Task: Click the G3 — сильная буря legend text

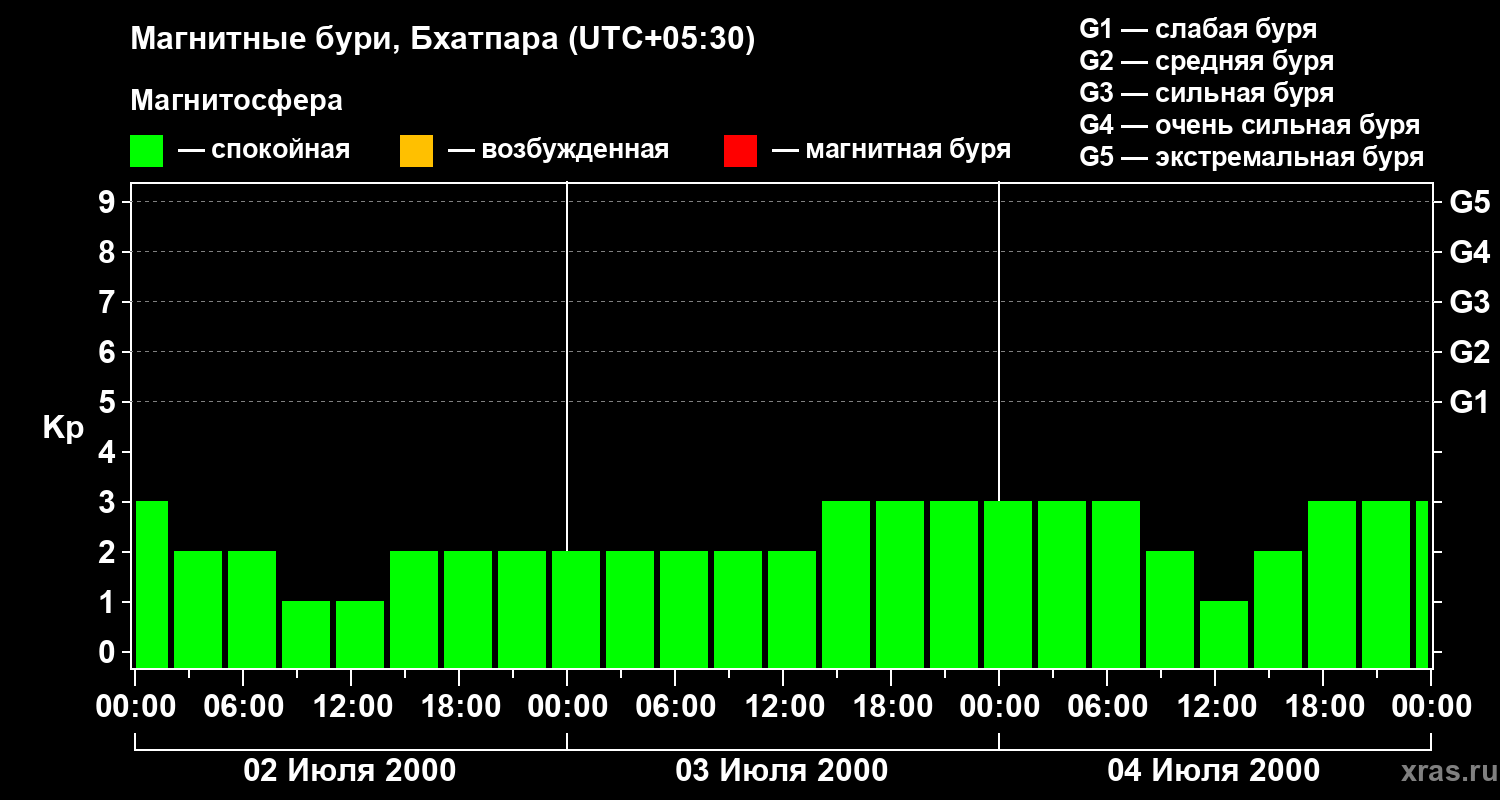Action: [x=1207, y=93]
